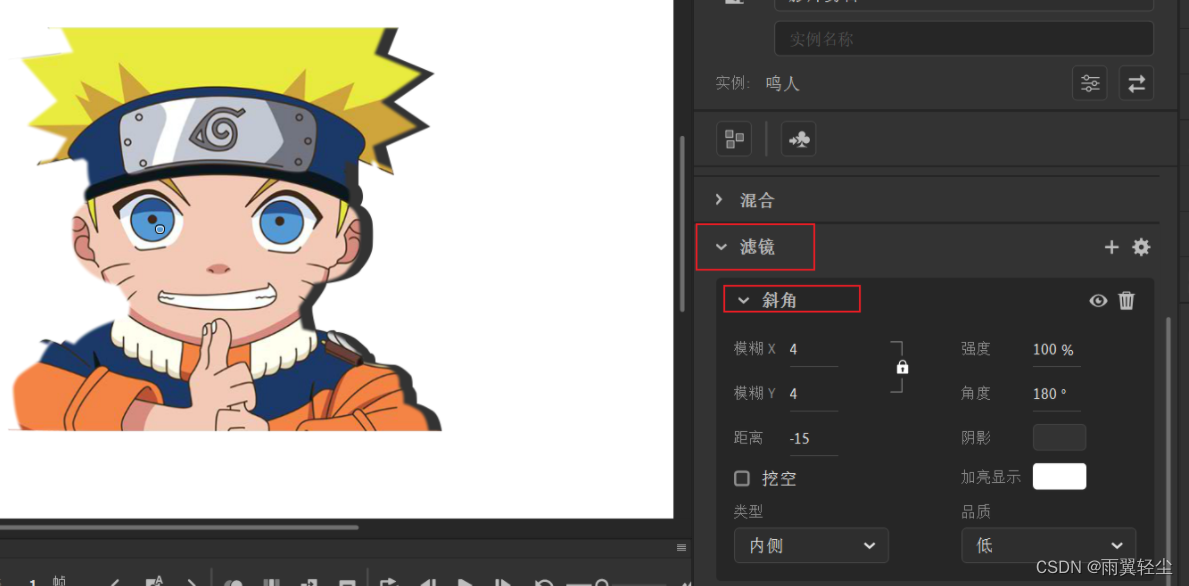Image resolution: width=1189 pixels, height=586 pixels.
Task: Click the 加亮显示 label
Action: click(x=991, y=476)
